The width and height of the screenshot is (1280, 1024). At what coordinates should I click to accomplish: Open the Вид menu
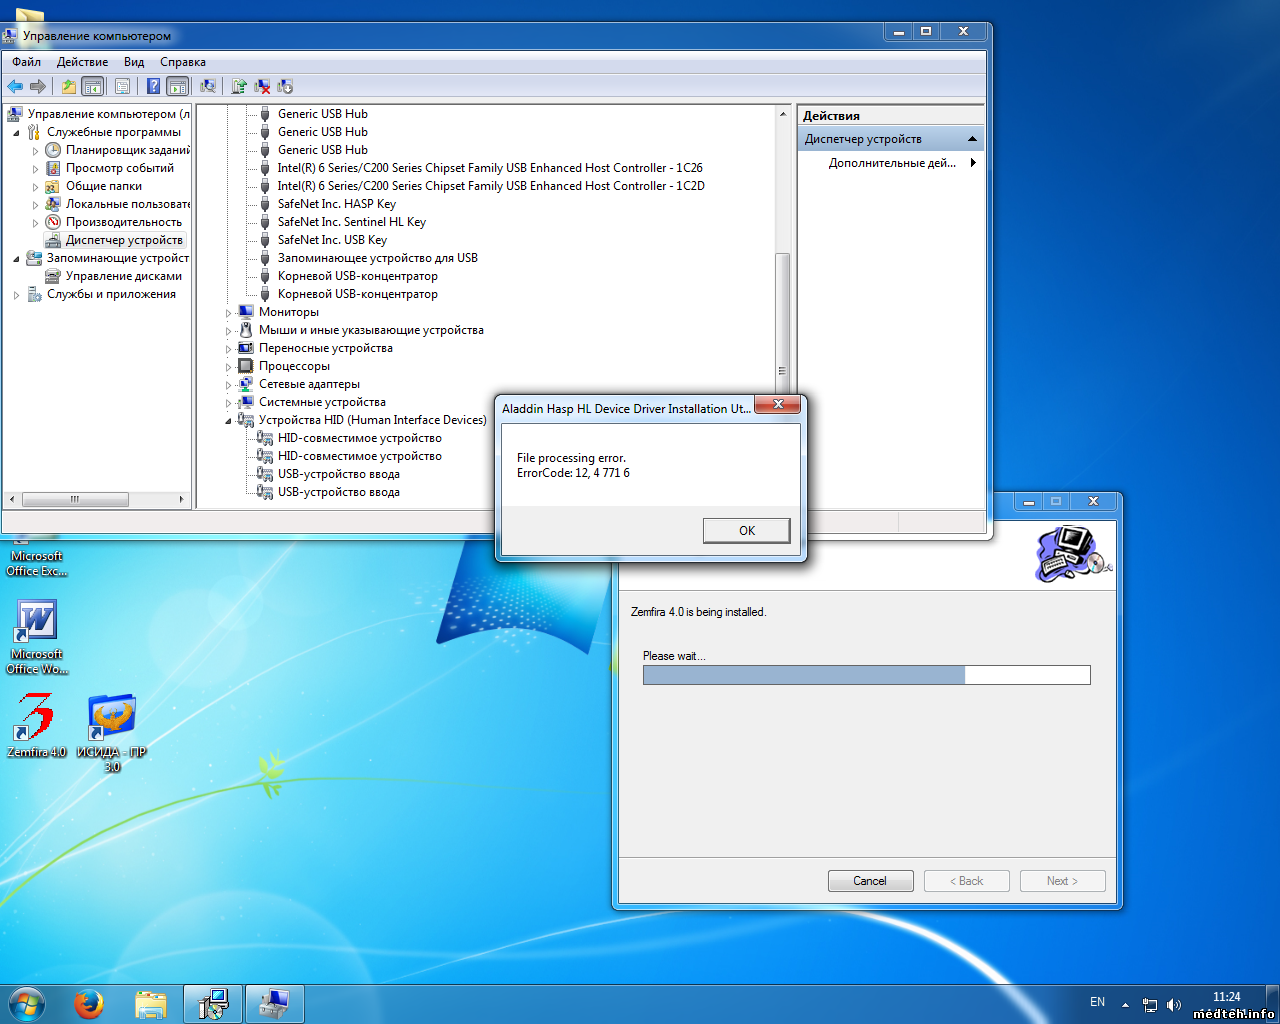click(134, 62)
